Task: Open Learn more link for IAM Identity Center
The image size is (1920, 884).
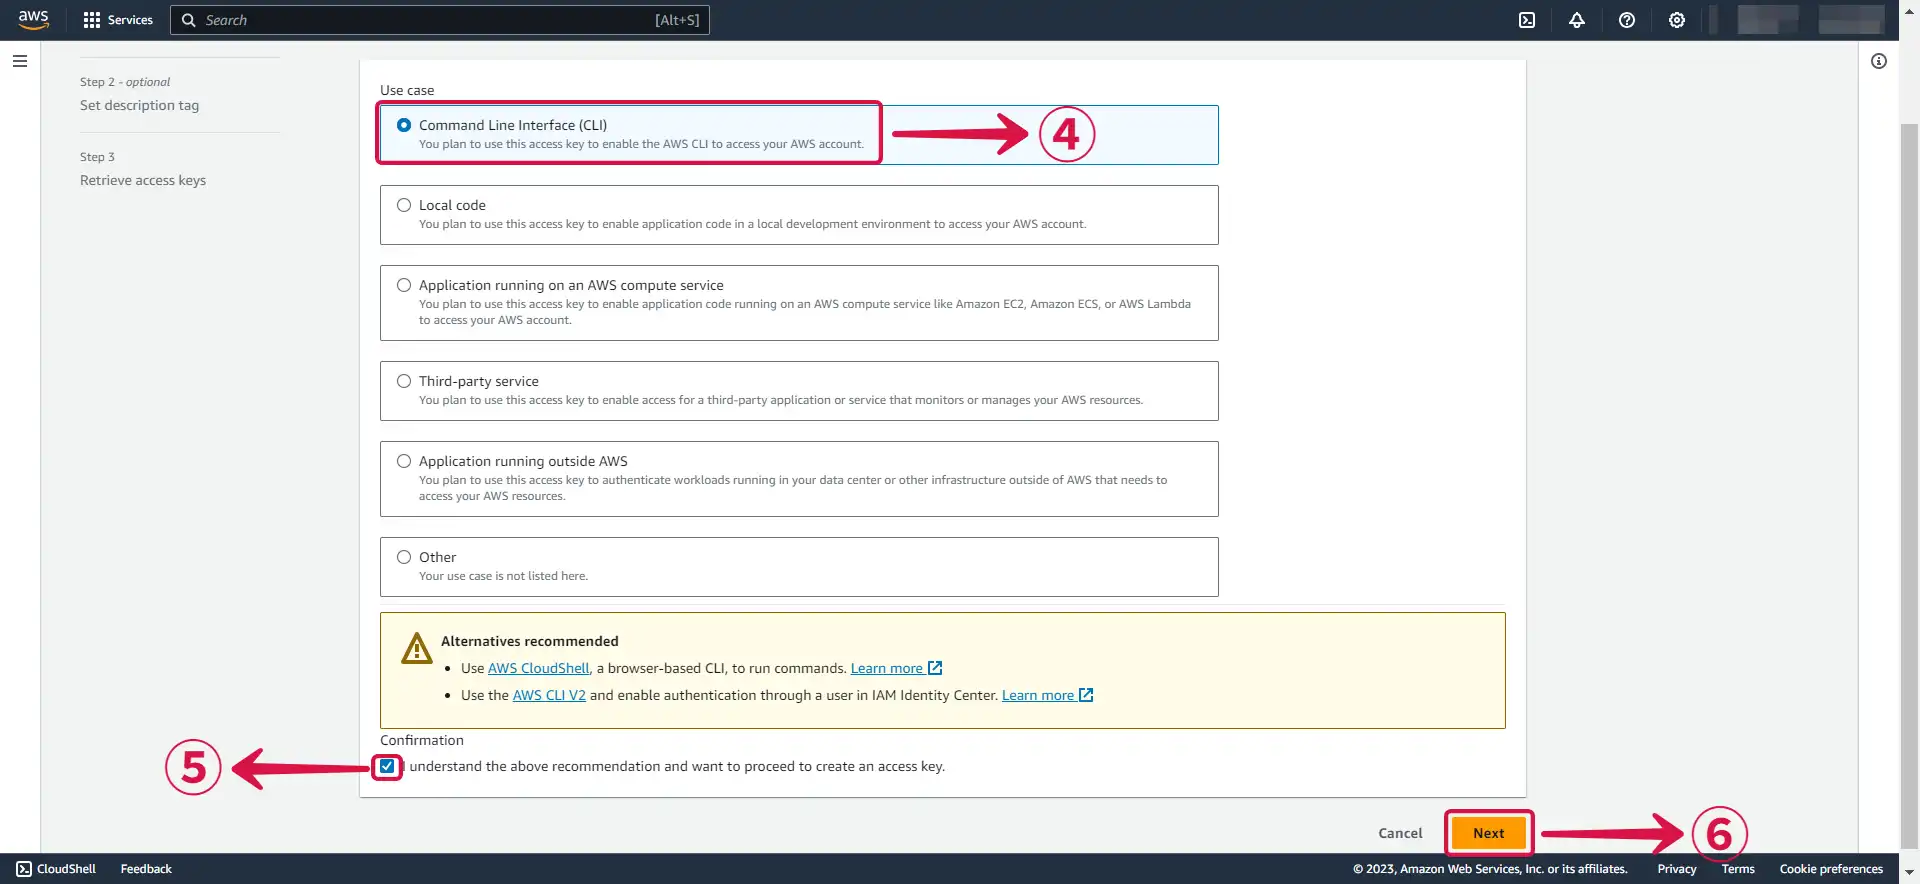Action: tap(1047, 695)
